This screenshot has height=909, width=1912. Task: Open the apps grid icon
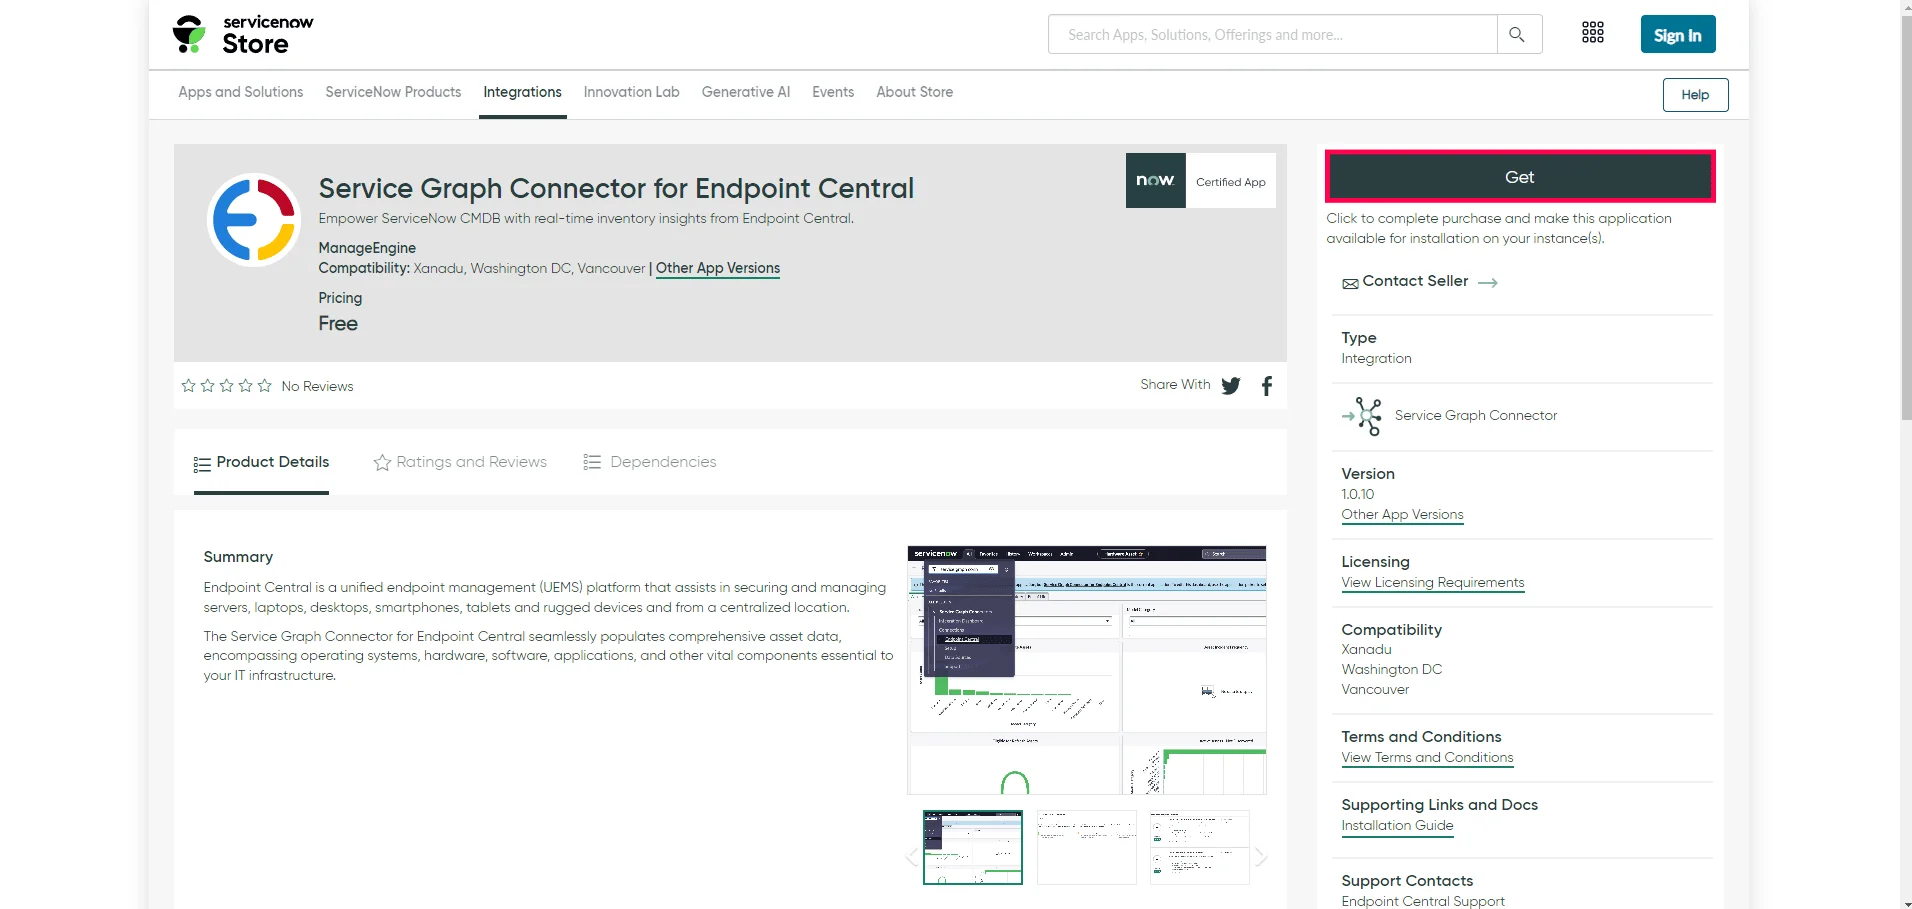(1593, 33)
